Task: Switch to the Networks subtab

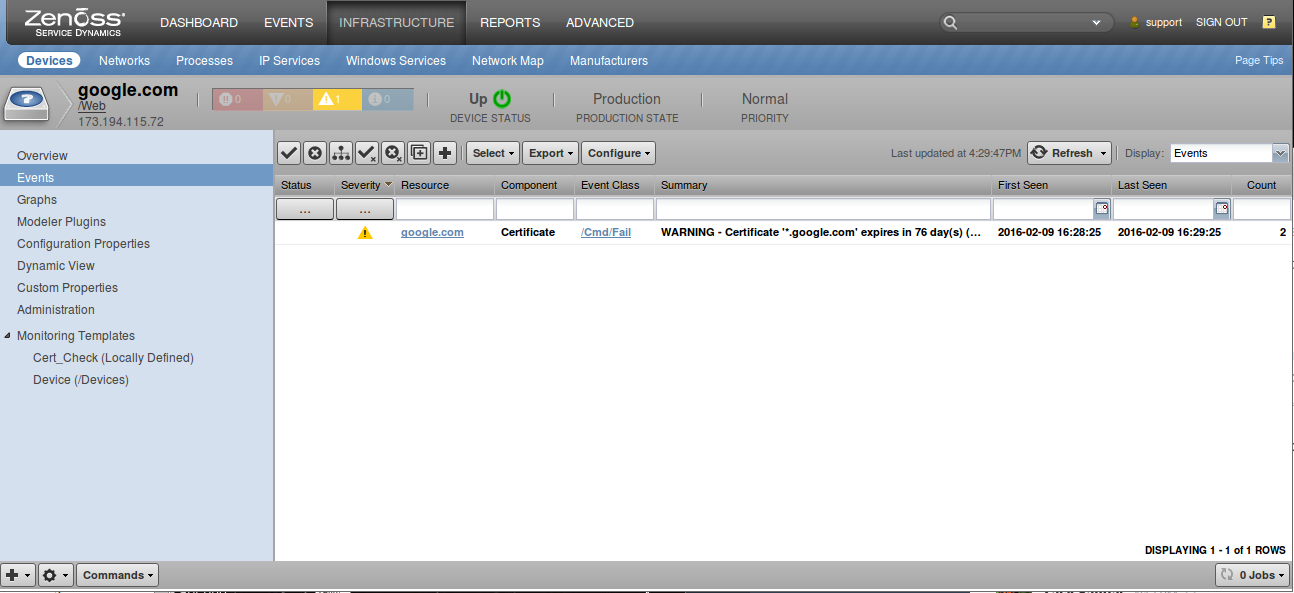Action: 124,61
